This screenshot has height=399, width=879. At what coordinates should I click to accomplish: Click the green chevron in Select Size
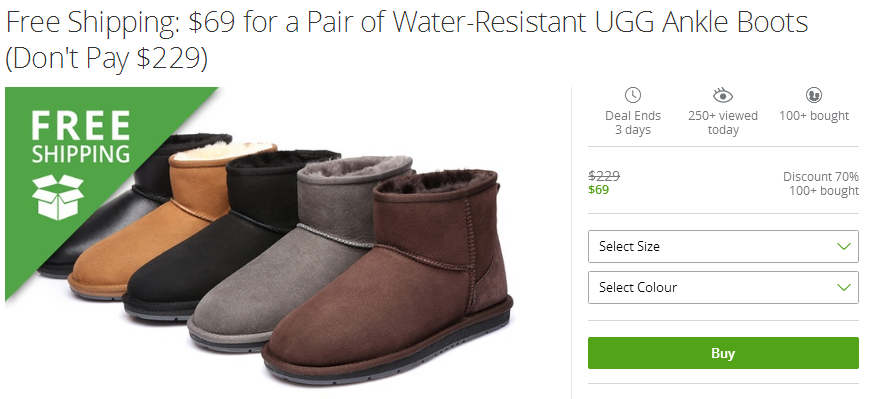[843, 246]
